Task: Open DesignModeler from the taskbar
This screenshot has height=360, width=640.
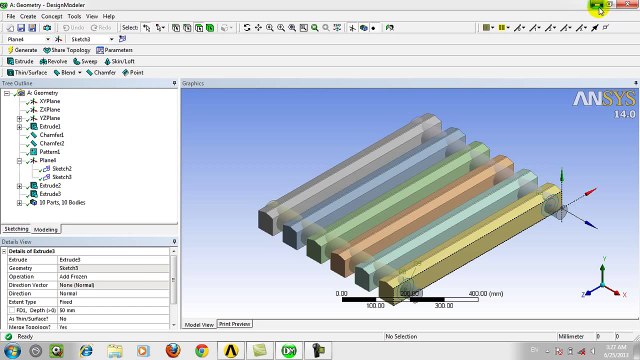Action: coord(289,350)
